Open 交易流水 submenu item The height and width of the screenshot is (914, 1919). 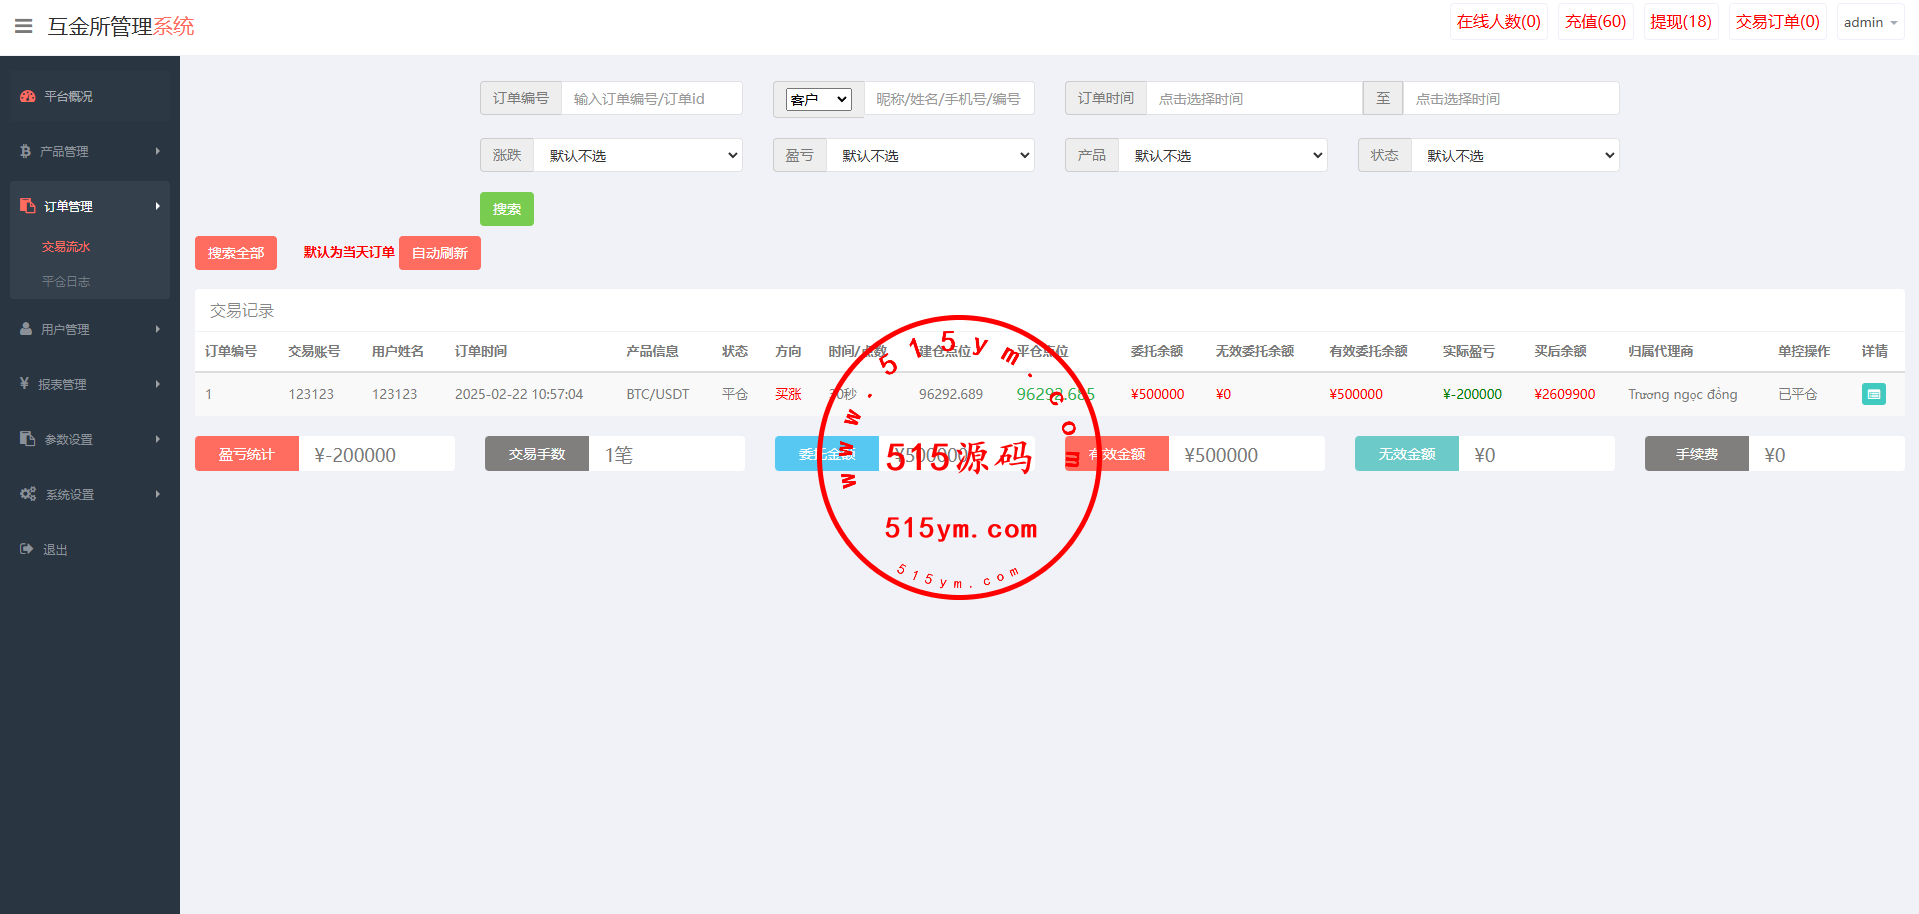[x=66, y=247]
